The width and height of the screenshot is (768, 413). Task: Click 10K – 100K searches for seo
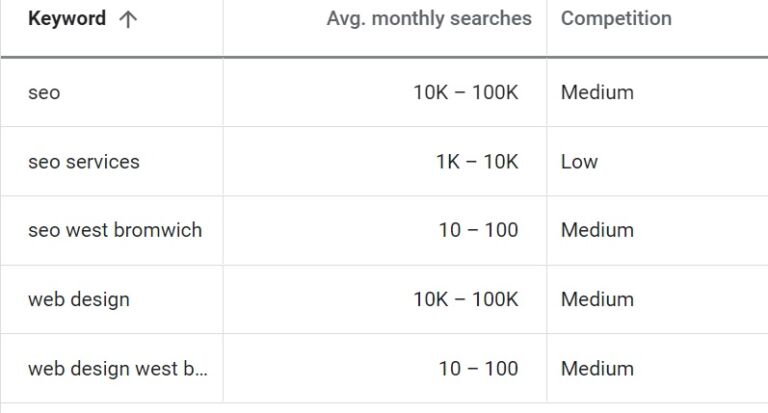click(466, 93)
